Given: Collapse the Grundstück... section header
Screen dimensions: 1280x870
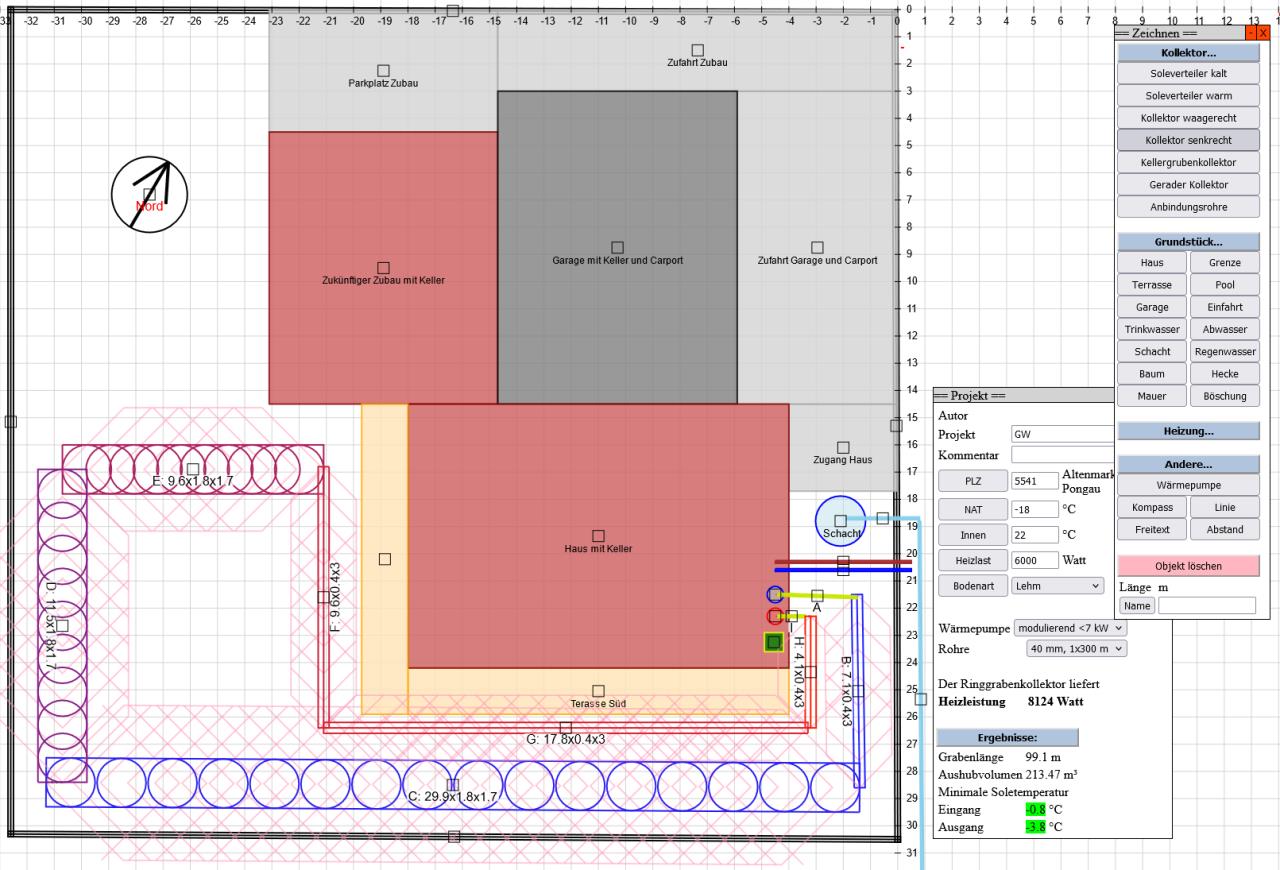Looking at the screenshot, I should point(1188,241).
